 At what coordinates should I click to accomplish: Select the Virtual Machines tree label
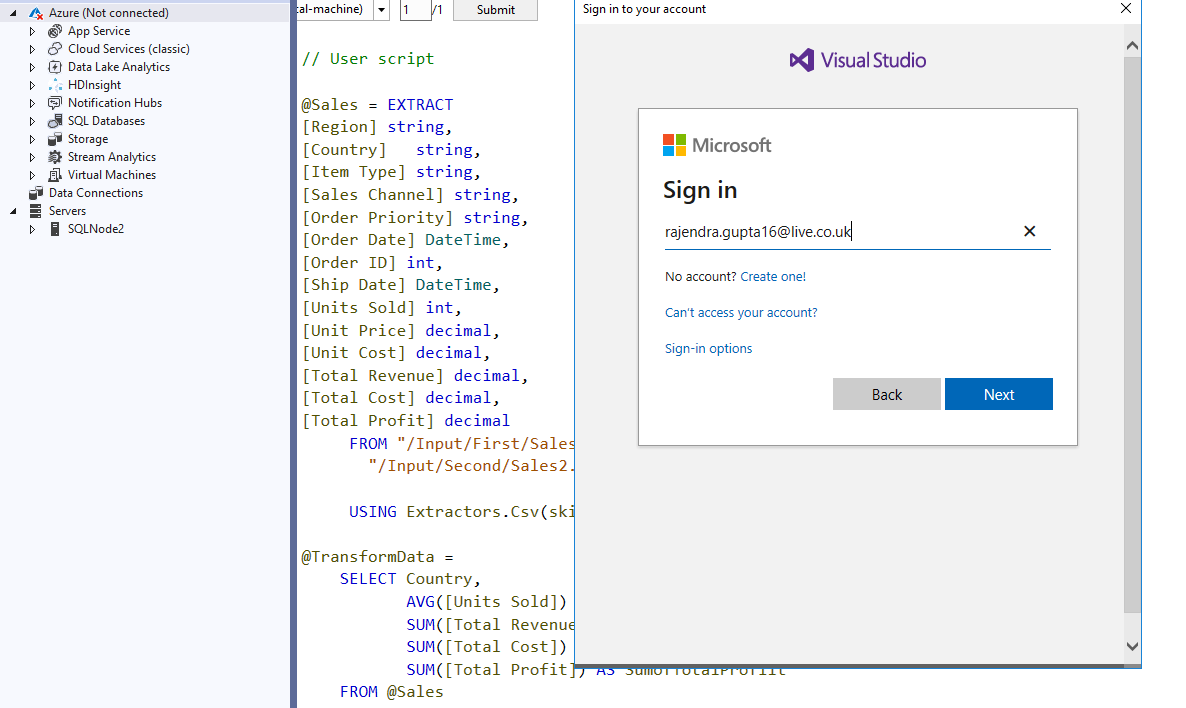point(112,175)
